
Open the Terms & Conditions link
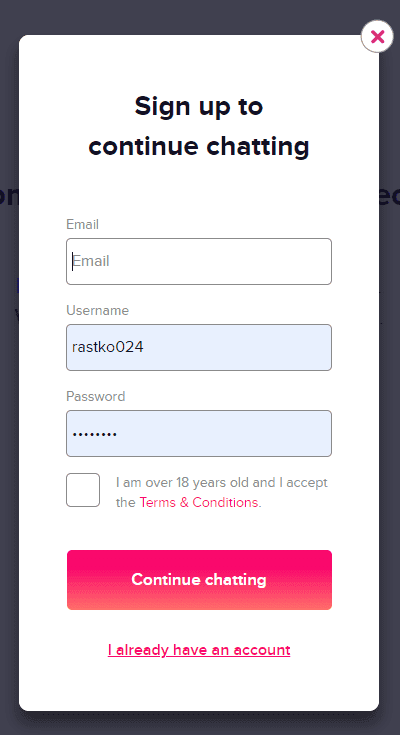(199, 502)
